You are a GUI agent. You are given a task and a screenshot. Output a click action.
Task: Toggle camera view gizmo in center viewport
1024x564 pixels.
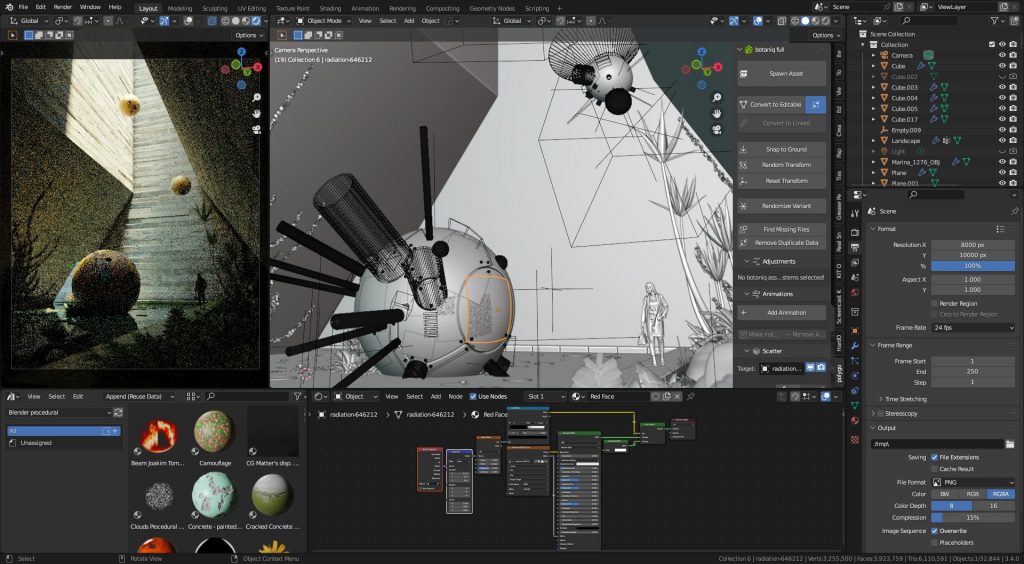716,129
